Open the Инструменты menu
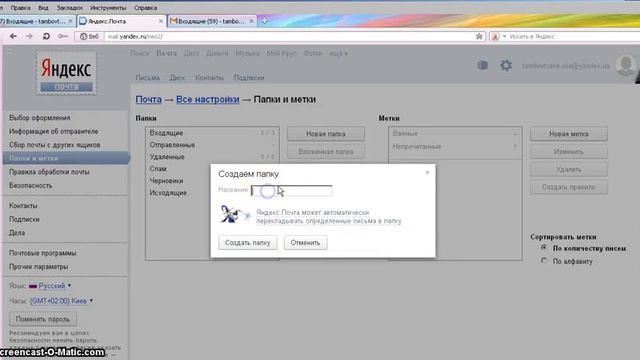 (108, 8)
